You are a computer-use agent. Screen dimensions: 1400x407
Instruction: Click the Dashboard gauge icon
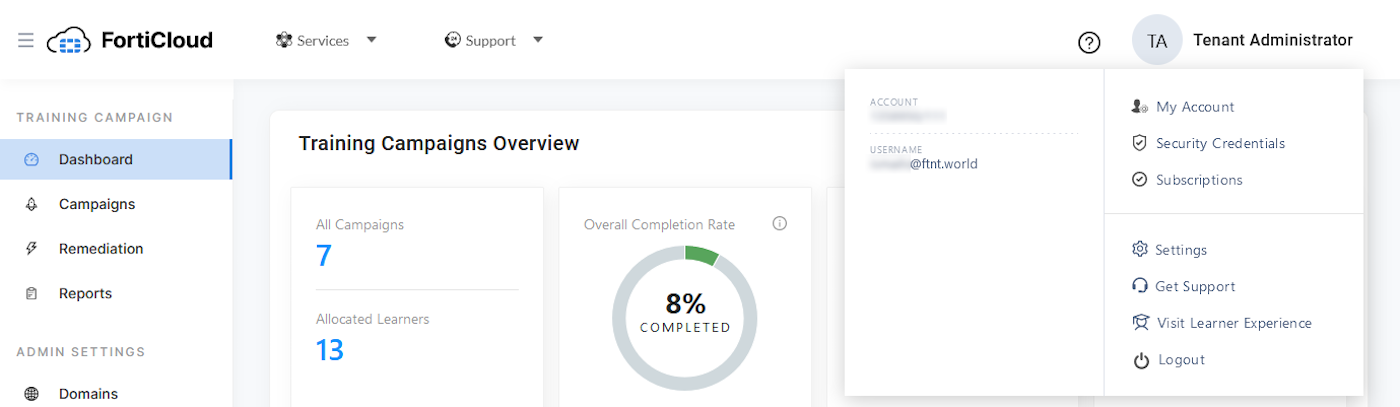(x=31, y=159)
